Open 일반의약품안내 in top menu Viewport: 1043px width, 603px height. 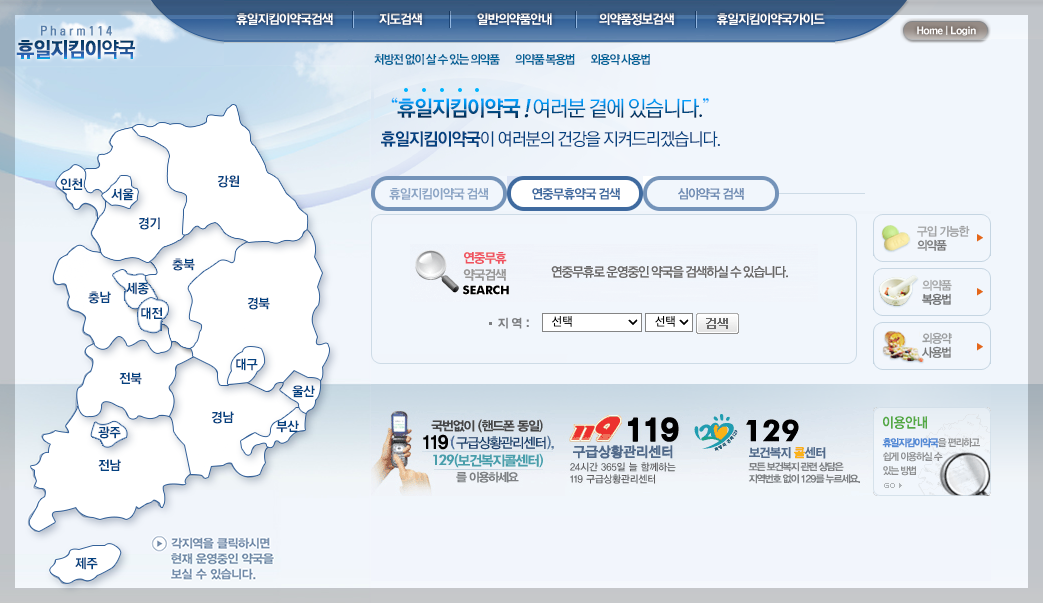click(514, 19)
